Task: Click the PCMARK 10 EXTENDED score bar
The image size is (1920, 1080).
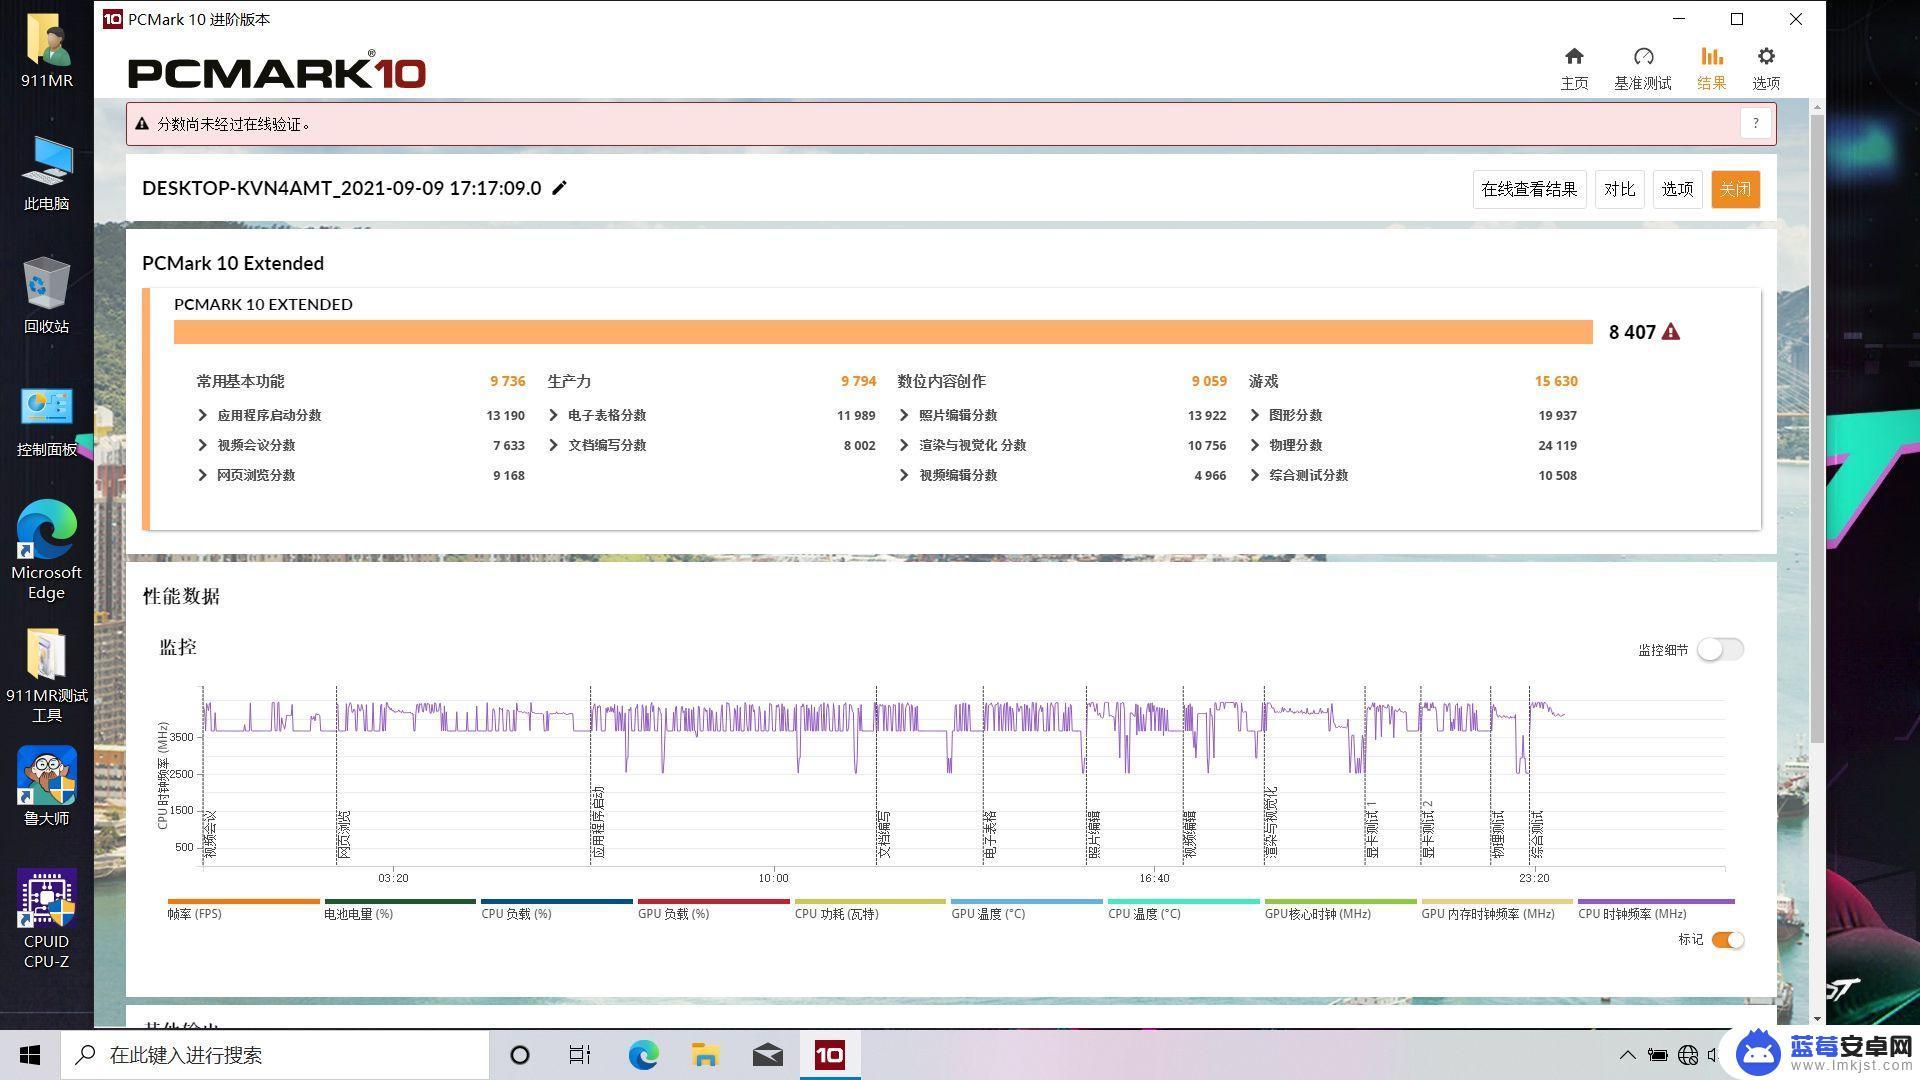Action: [x=883, y=332]
